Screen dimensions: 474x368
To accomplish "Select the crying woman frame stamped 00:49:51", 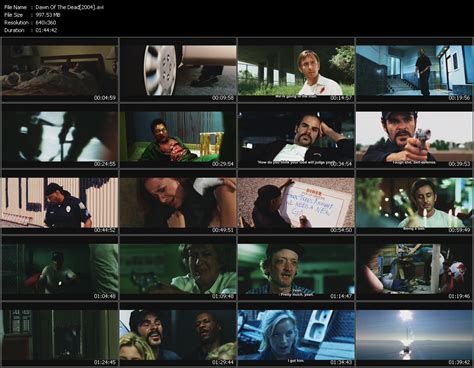I will pyautogui.click(x=178, y=202).
